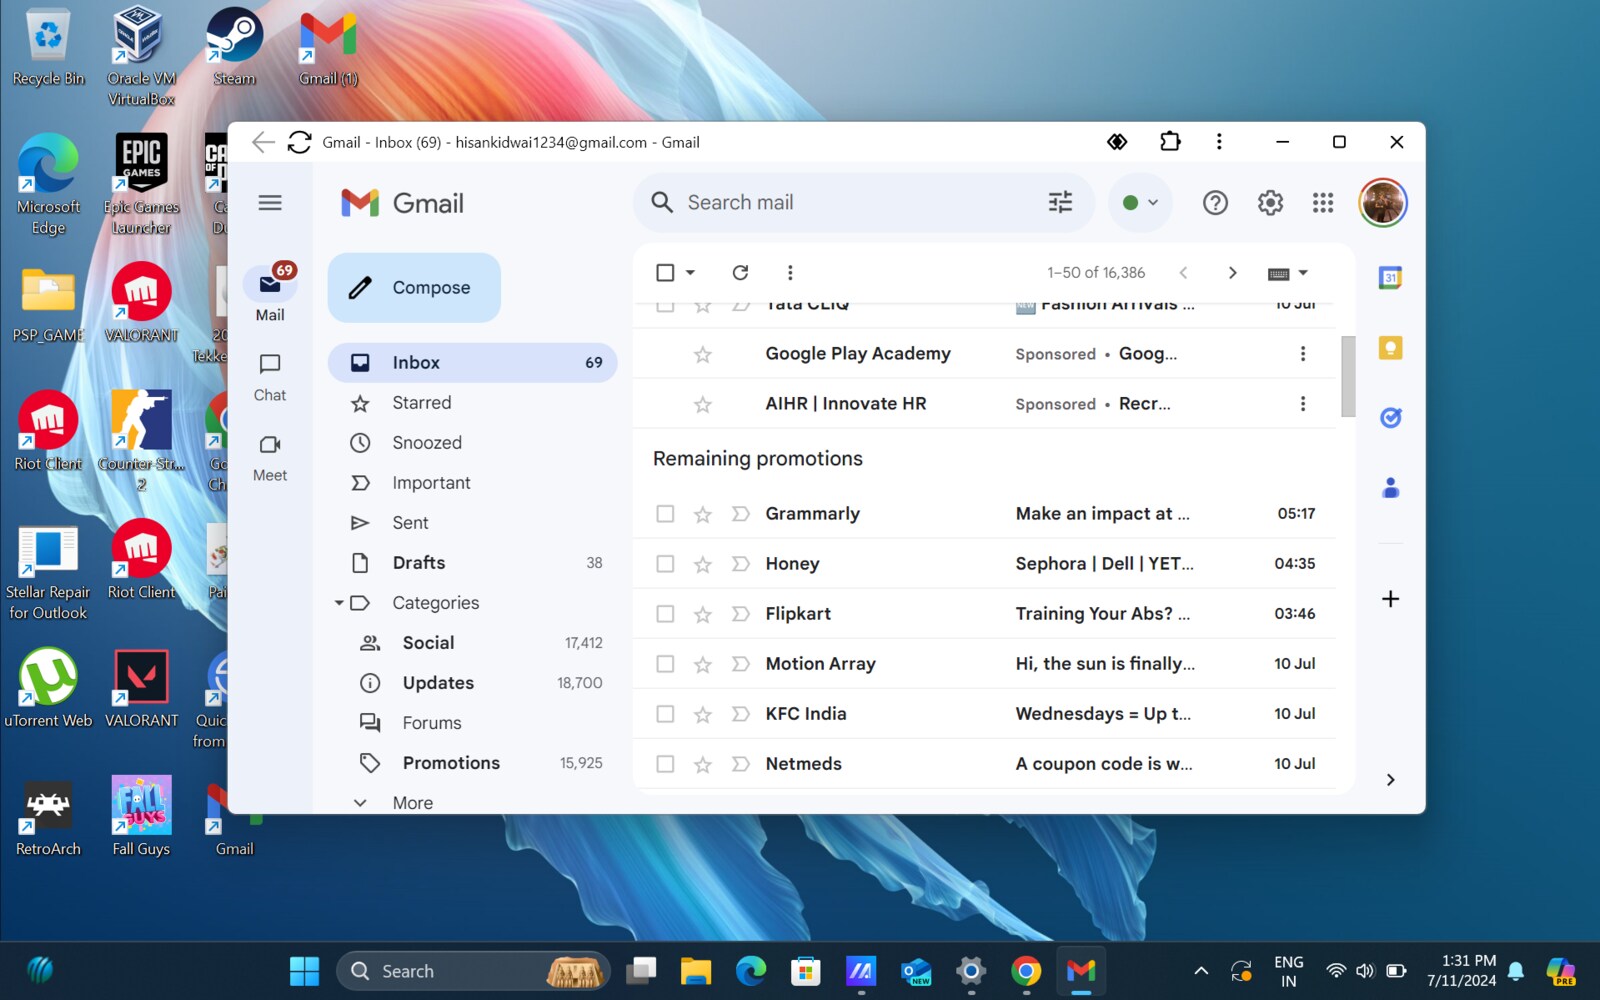
Task: Click the Compose button
Action: point(413,287)
